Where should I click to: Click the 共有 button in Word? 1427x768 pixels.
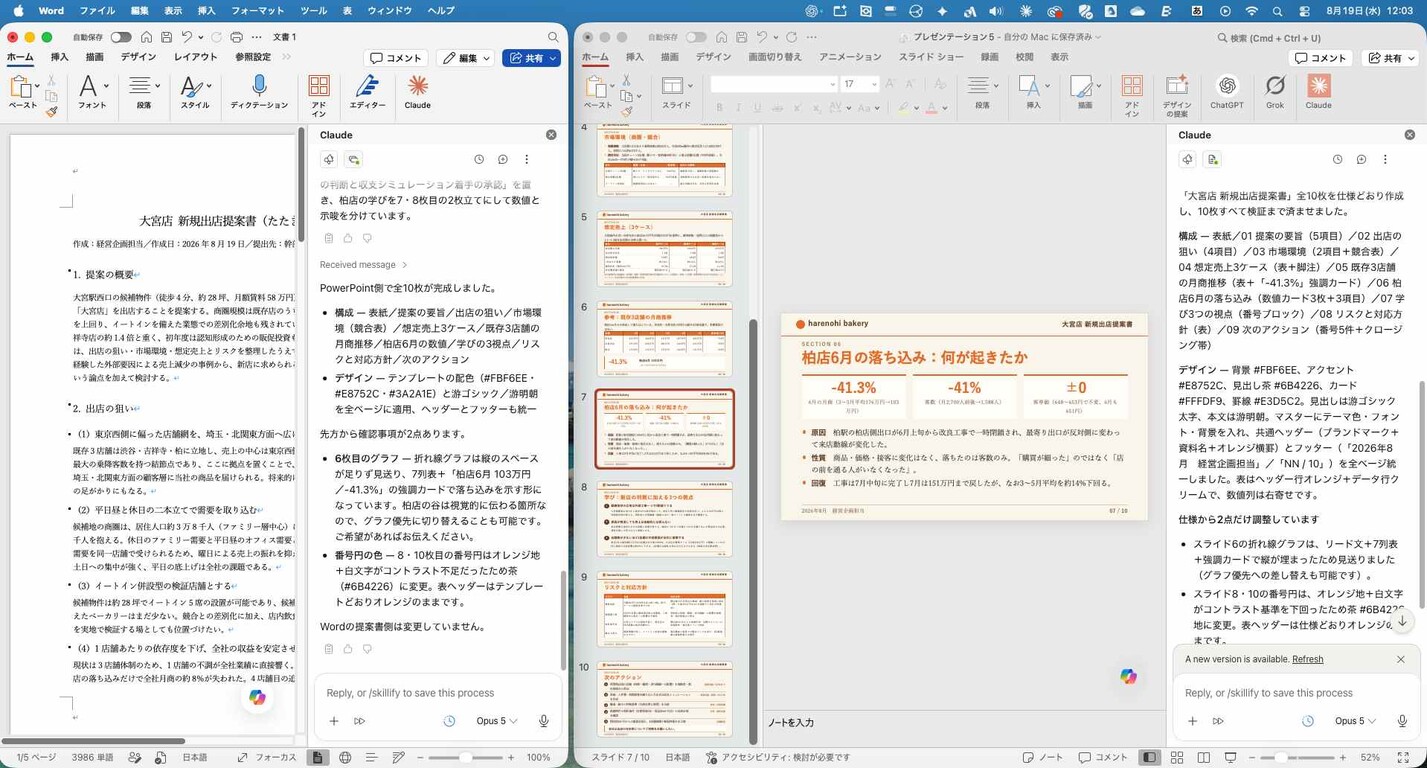[531, 58]
